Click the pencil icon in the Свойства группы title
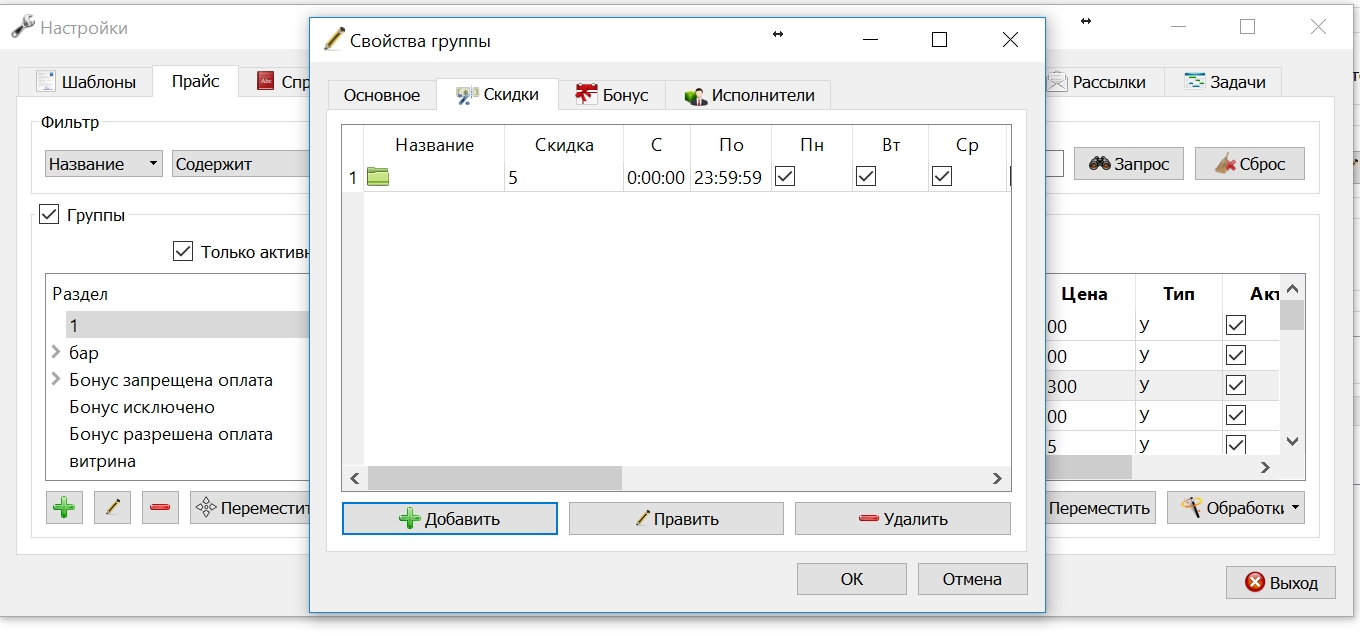Screen dimensions: 1360x636 [x=334, y=40]
